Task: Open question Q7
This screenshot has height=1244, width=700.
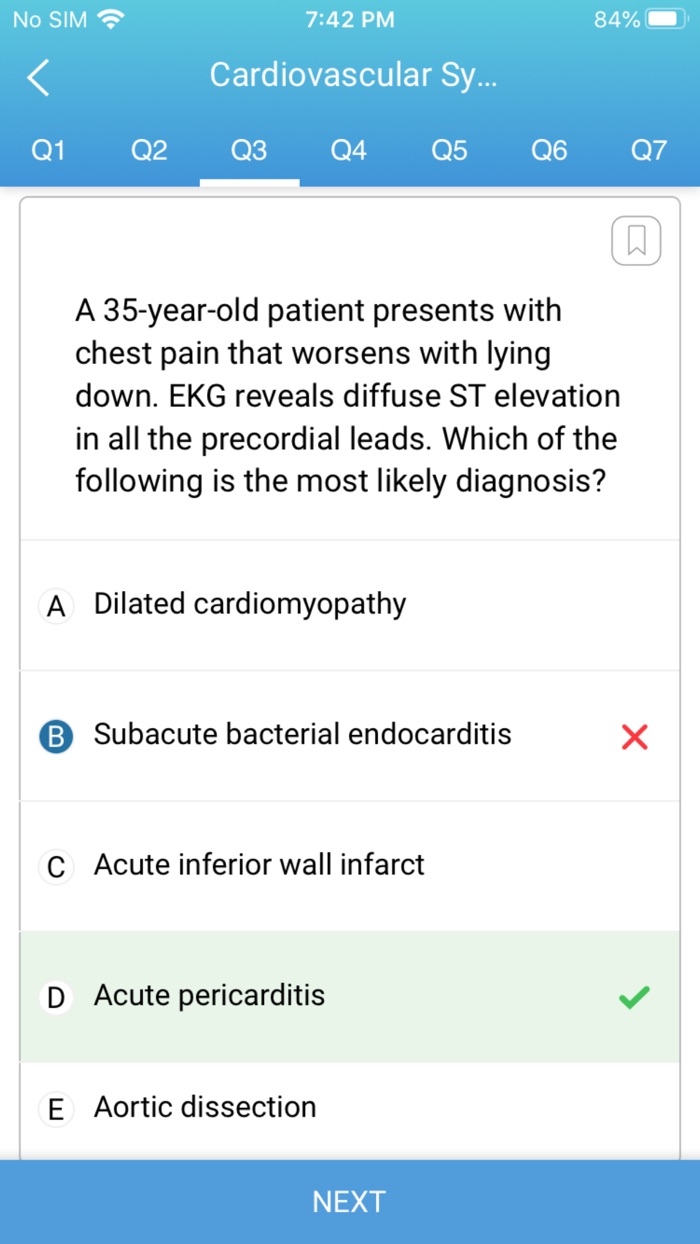Action: tap(649, 150)
